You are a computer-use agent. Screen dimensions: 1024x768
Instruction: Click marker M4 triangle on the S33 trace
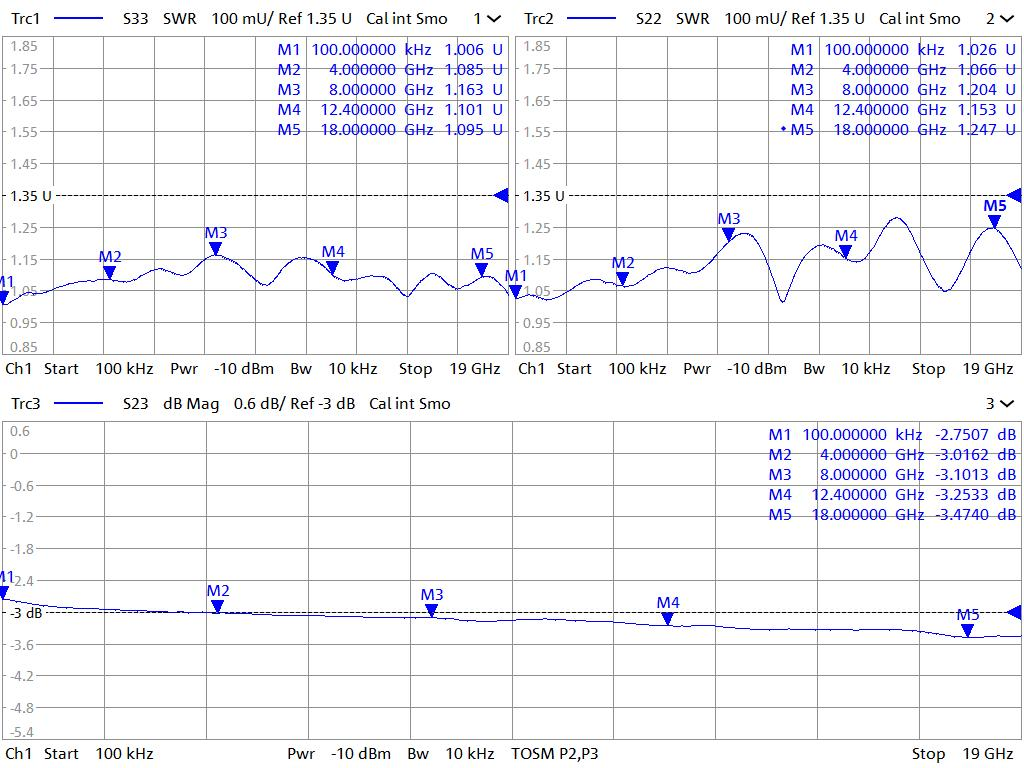pos(332,267)
